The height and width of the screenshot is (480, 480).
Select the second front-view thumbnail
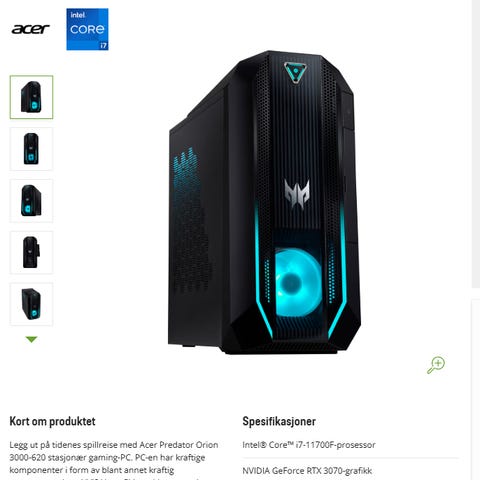(x=31, y=149)
